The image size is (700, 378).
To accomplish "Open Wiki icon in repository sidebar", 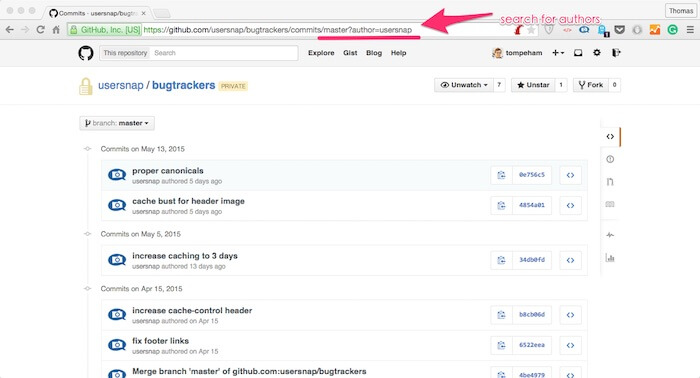I will 610,204.
